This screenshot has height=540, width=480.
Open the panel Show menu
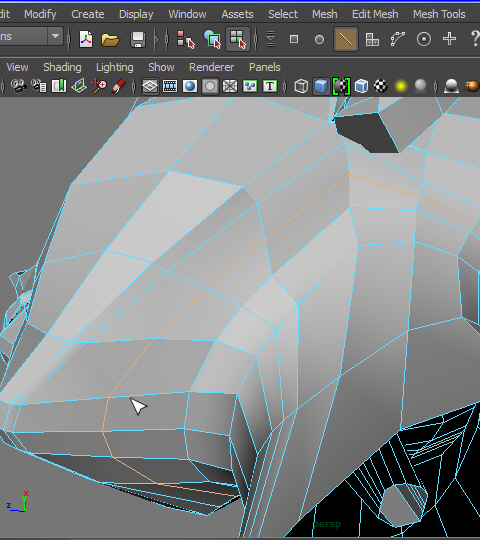click(x=161, y=67)
